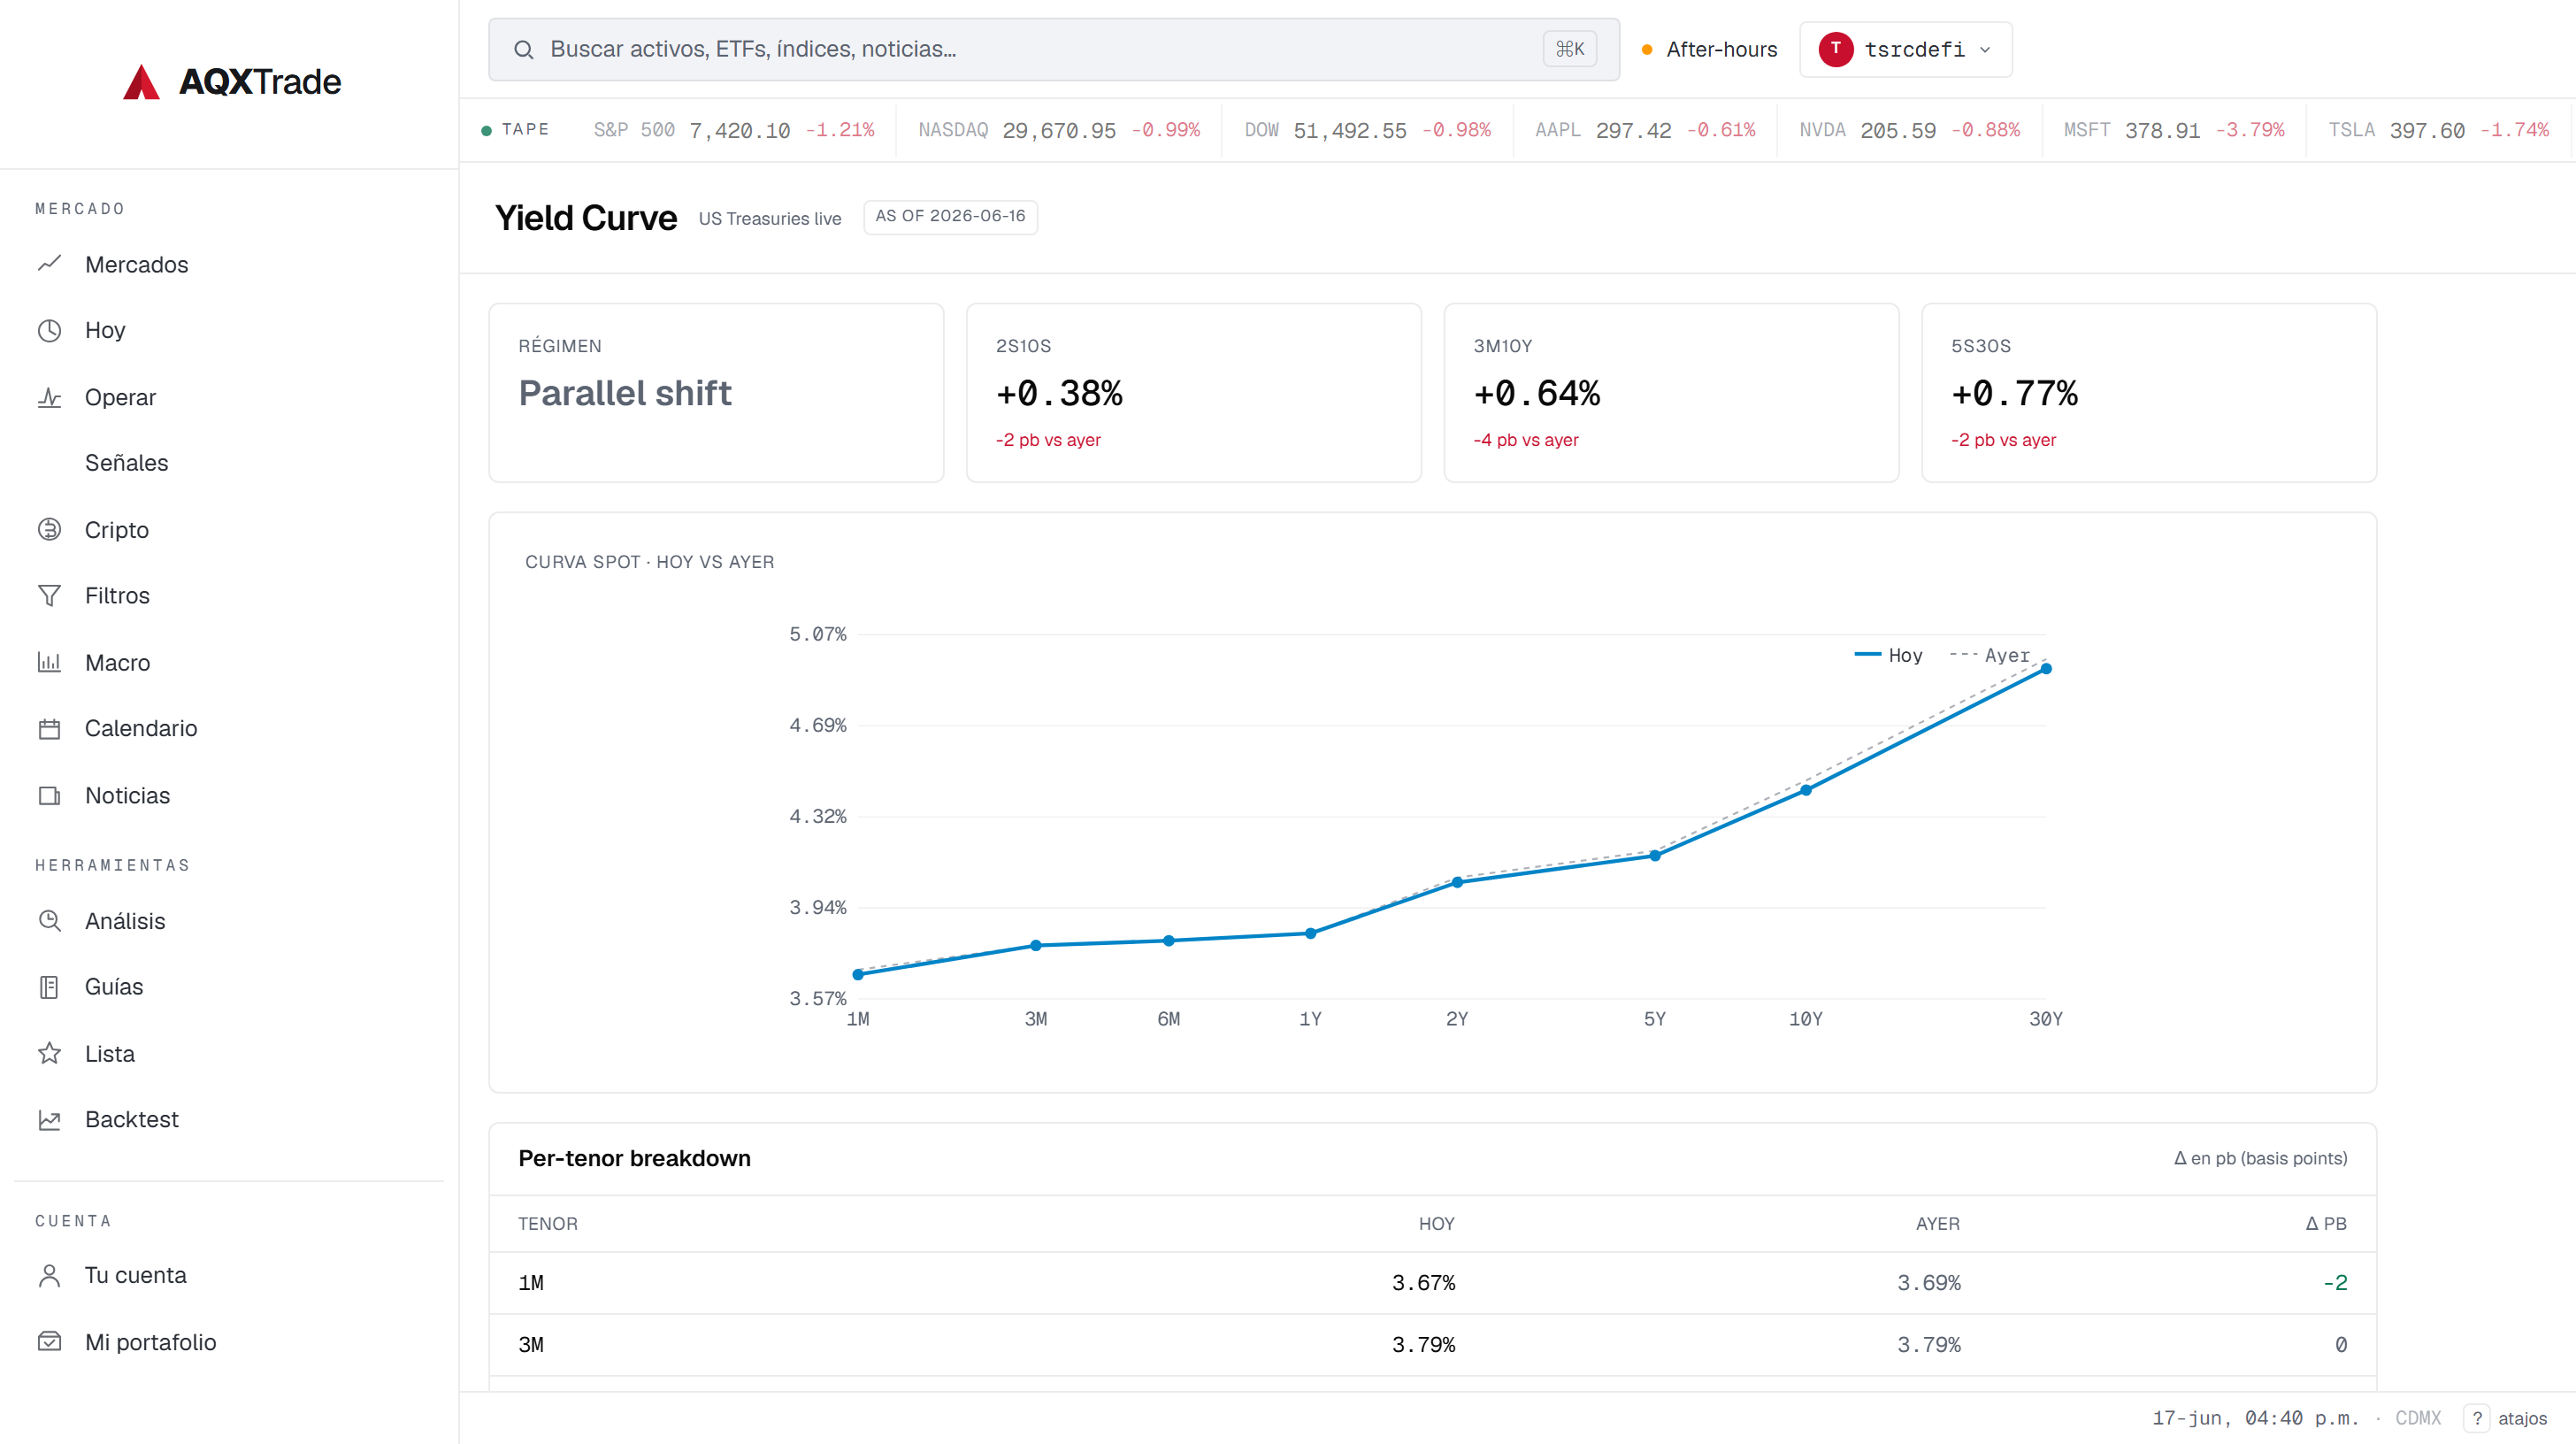
Task: Click the After-hours market status indicator
Action: [x=1709, y=49]
